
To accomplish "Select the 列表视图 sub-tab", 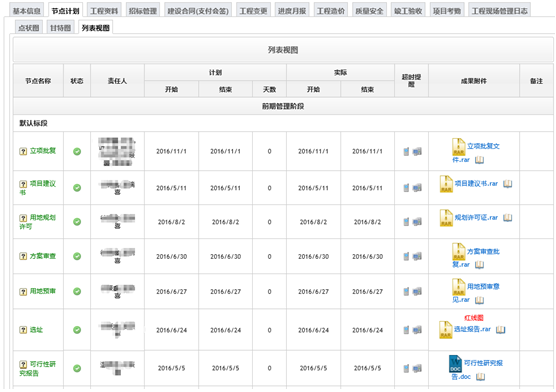I will pyautogui.click(x=96, y=28).
